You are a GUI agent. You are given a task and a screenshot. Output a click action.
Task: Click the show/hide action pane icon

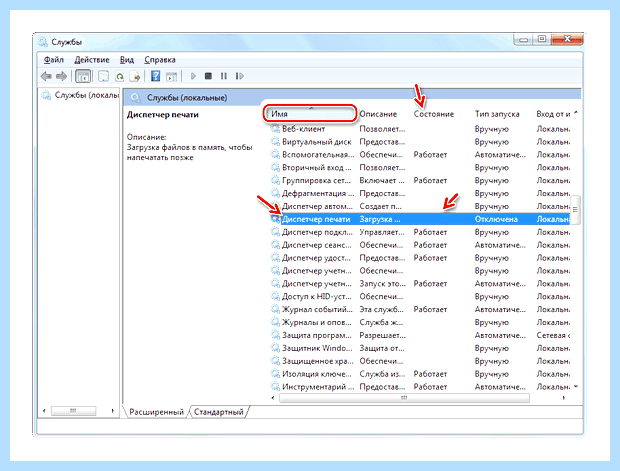171,76
